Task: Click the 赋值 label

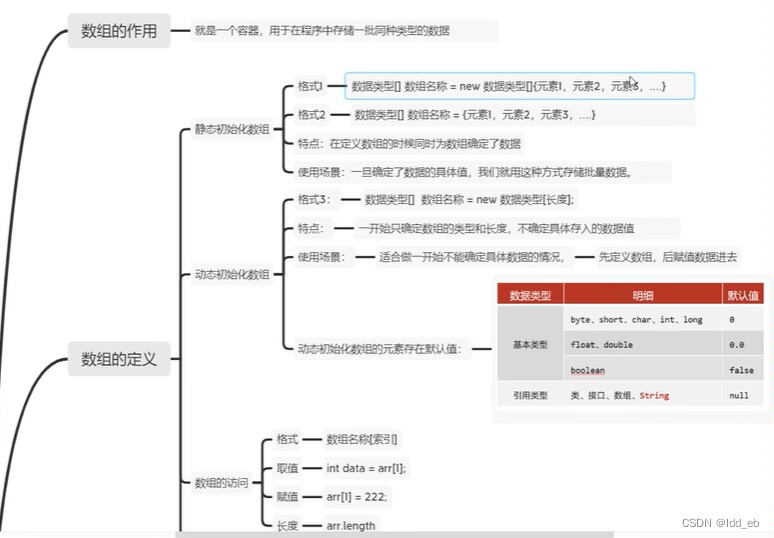Action: coord(287,497)
